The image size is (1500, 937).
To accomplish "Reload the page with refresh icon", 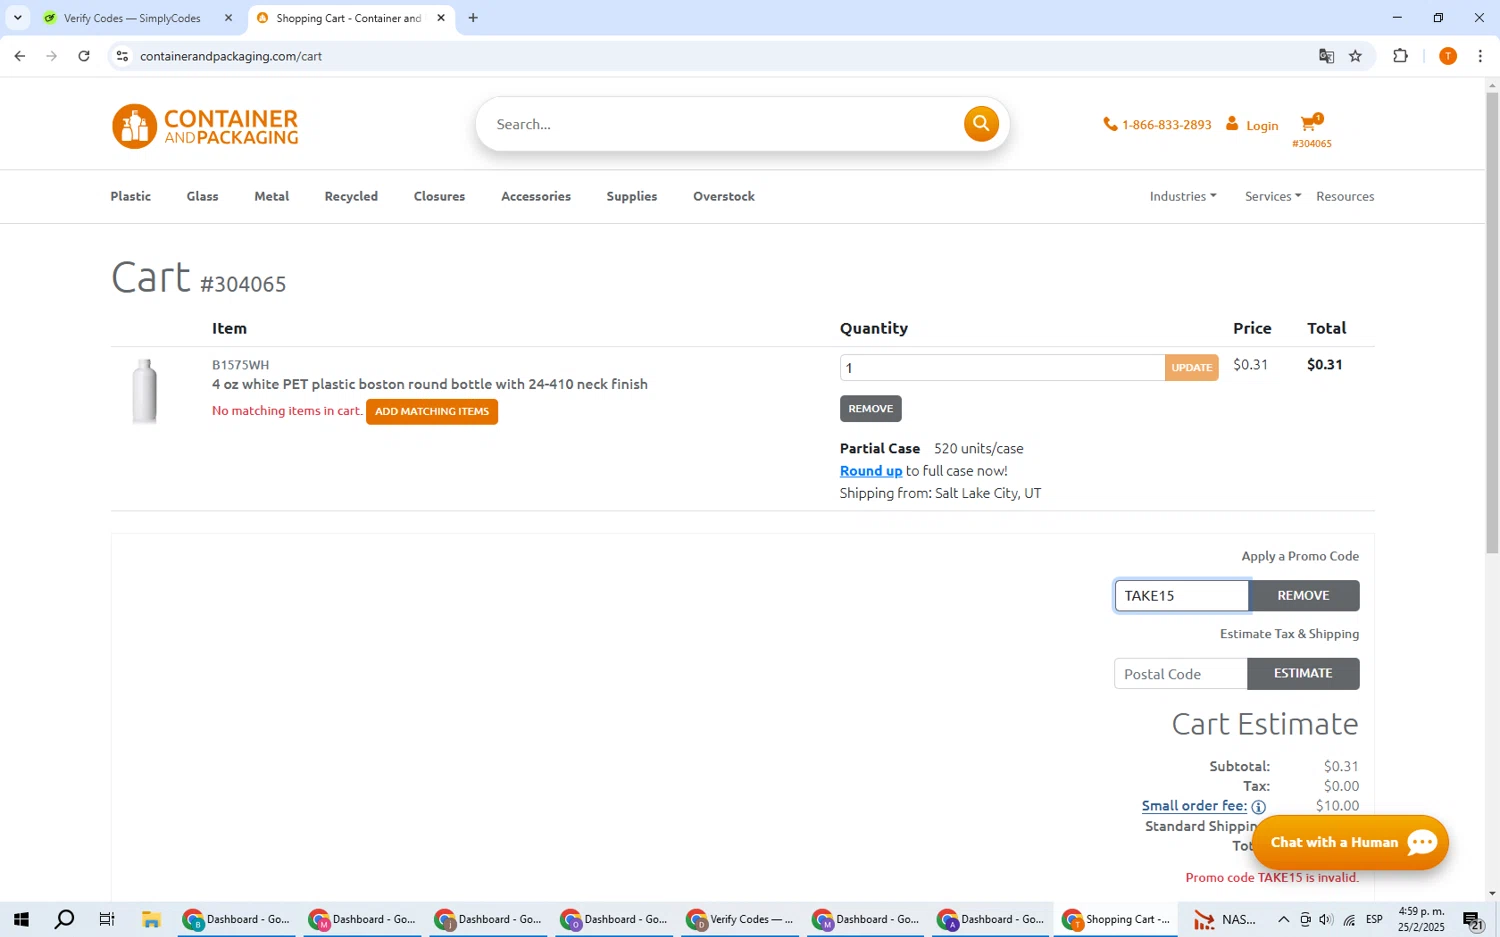I will [84, 56].
